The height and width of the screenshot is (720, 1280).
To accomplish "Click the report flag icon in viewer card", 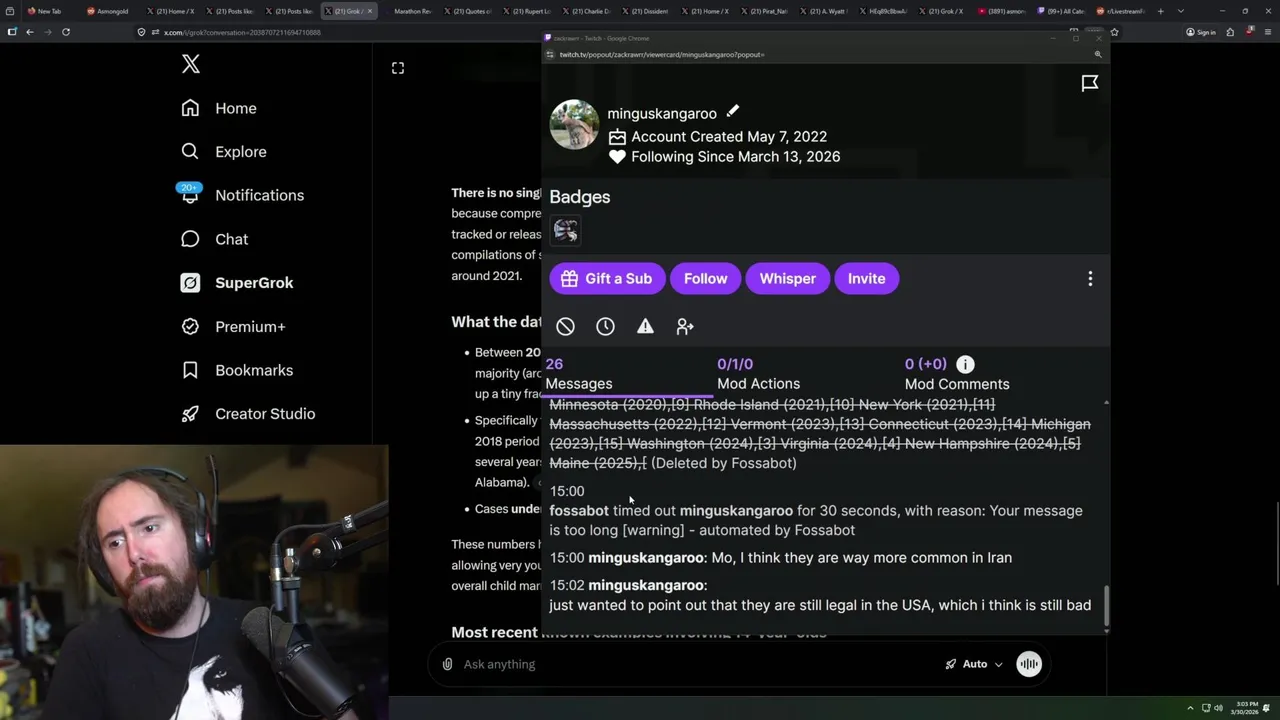I will (x=1090, y=83).
